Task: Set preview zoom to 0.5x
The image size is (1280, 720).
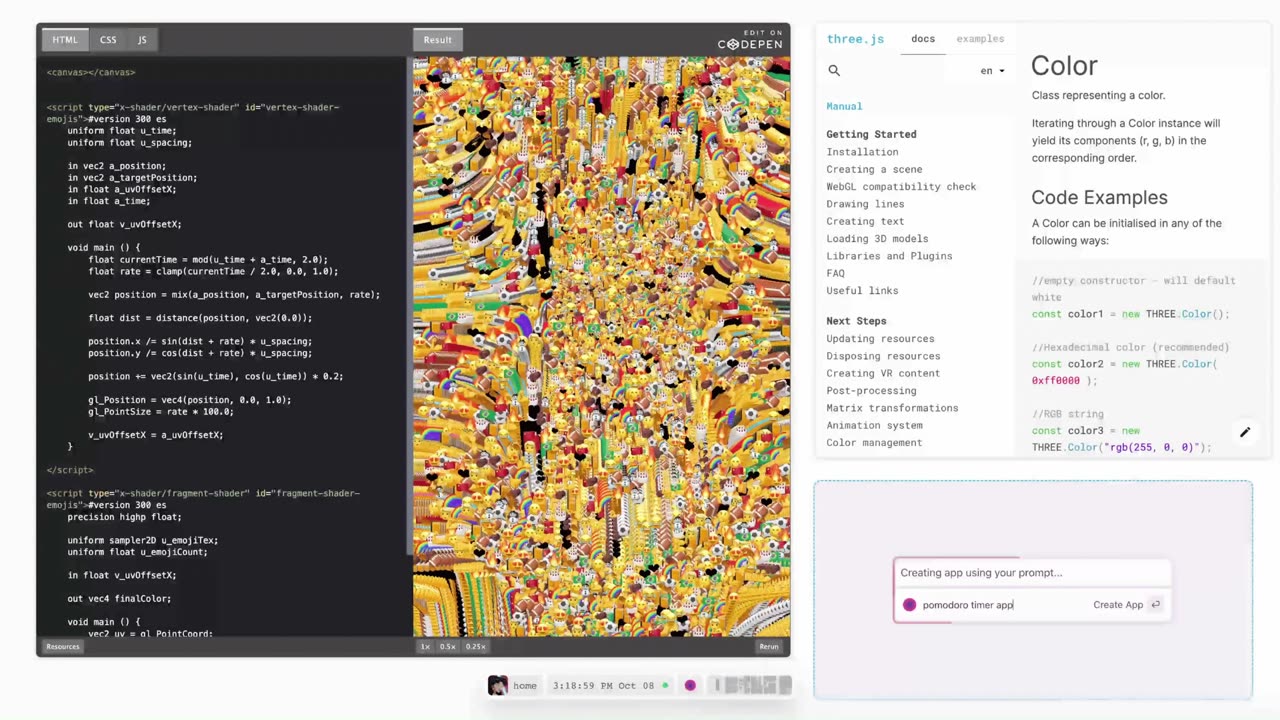Action: [x=447, y=647]
